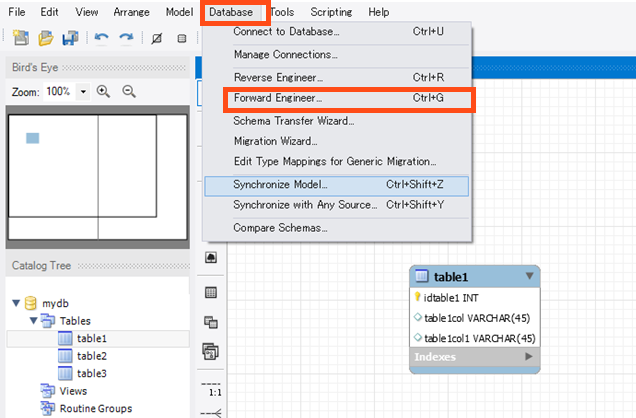
Task: Open the Model menu
Action: pyautogui.click(x=179, y=12)
